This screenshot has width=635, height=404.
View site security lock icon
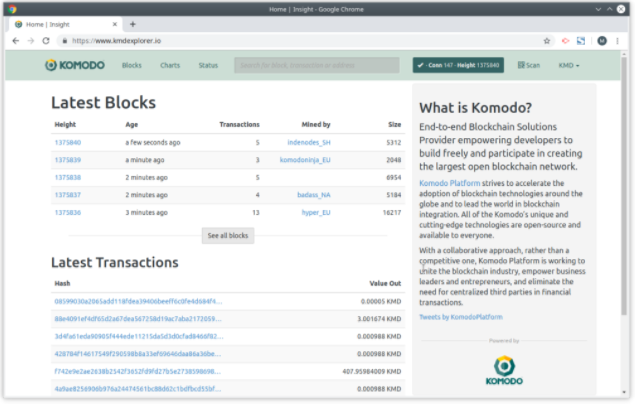64,41
